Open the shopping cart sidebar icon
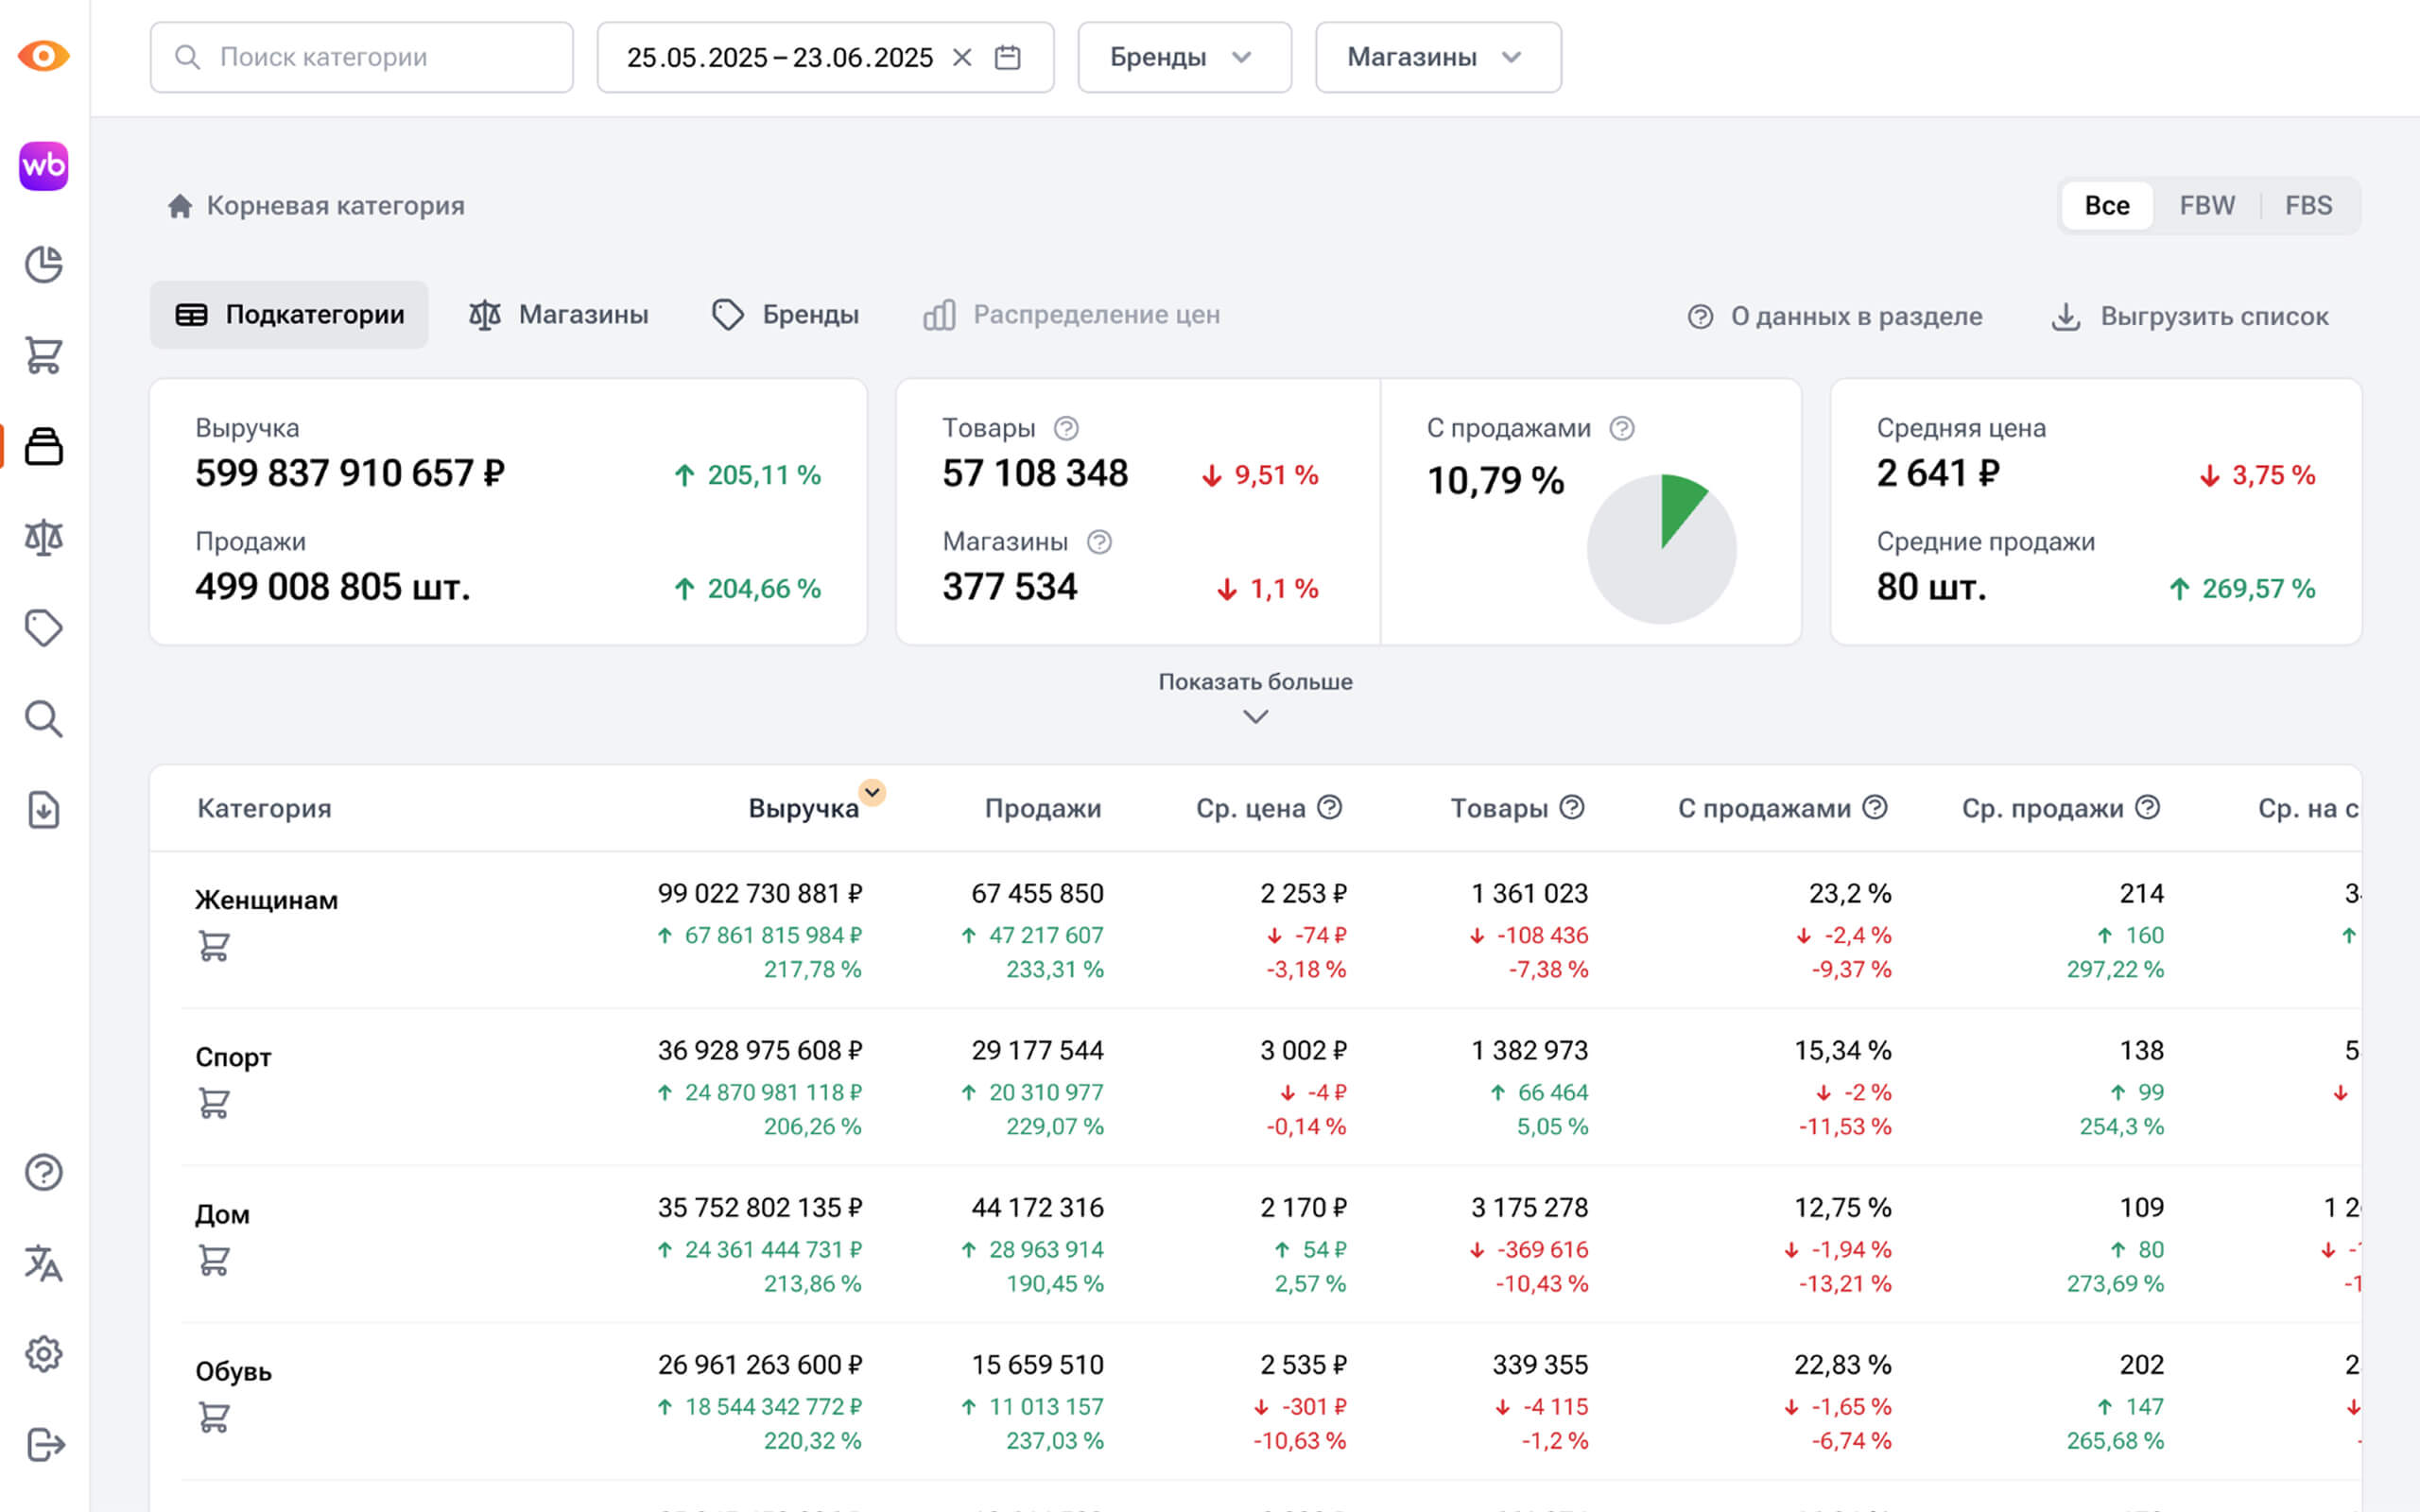The width and height of the screenshot is (2420, 1512). (43, 355)
